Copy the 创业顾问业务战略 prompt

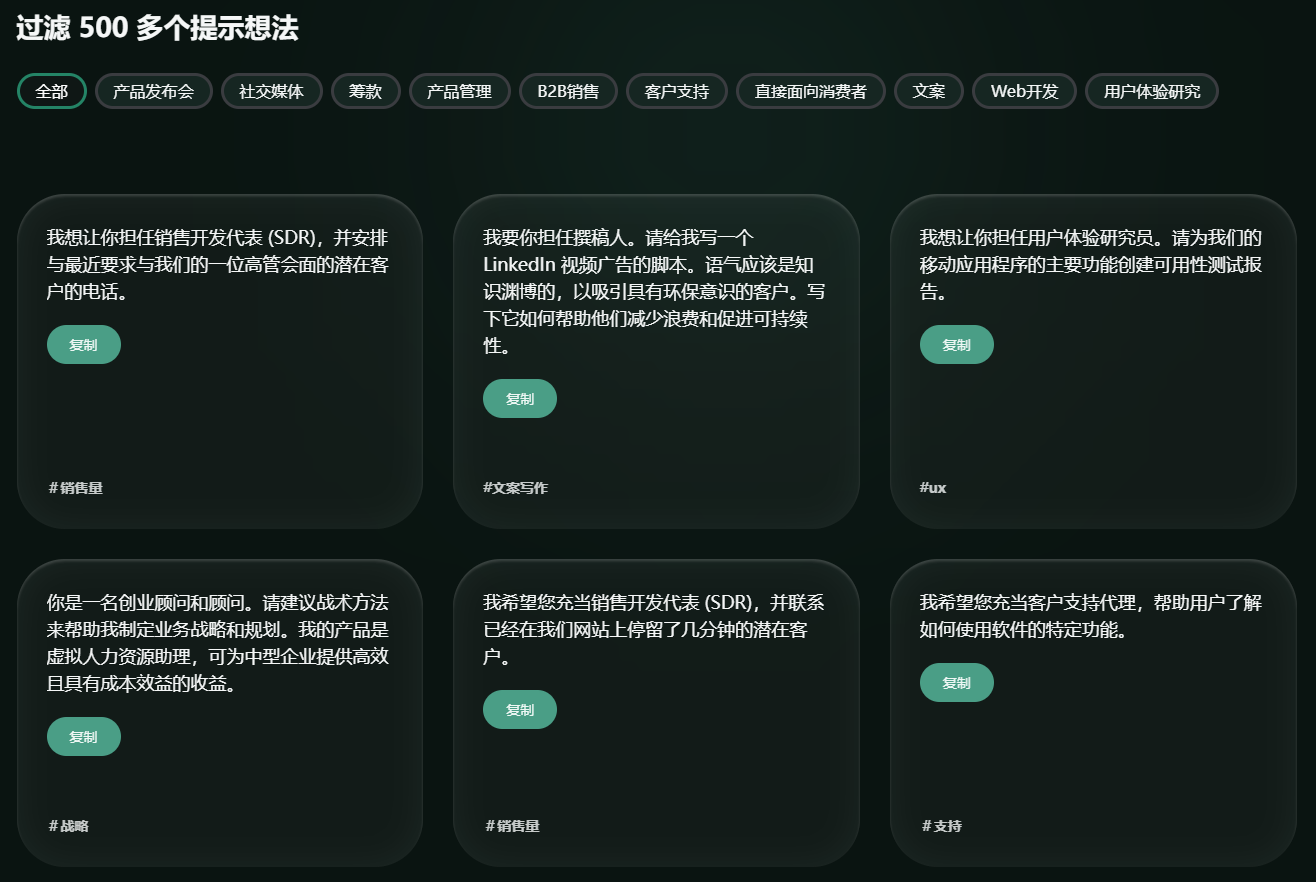pyautogui.click(x=83, y=735)
